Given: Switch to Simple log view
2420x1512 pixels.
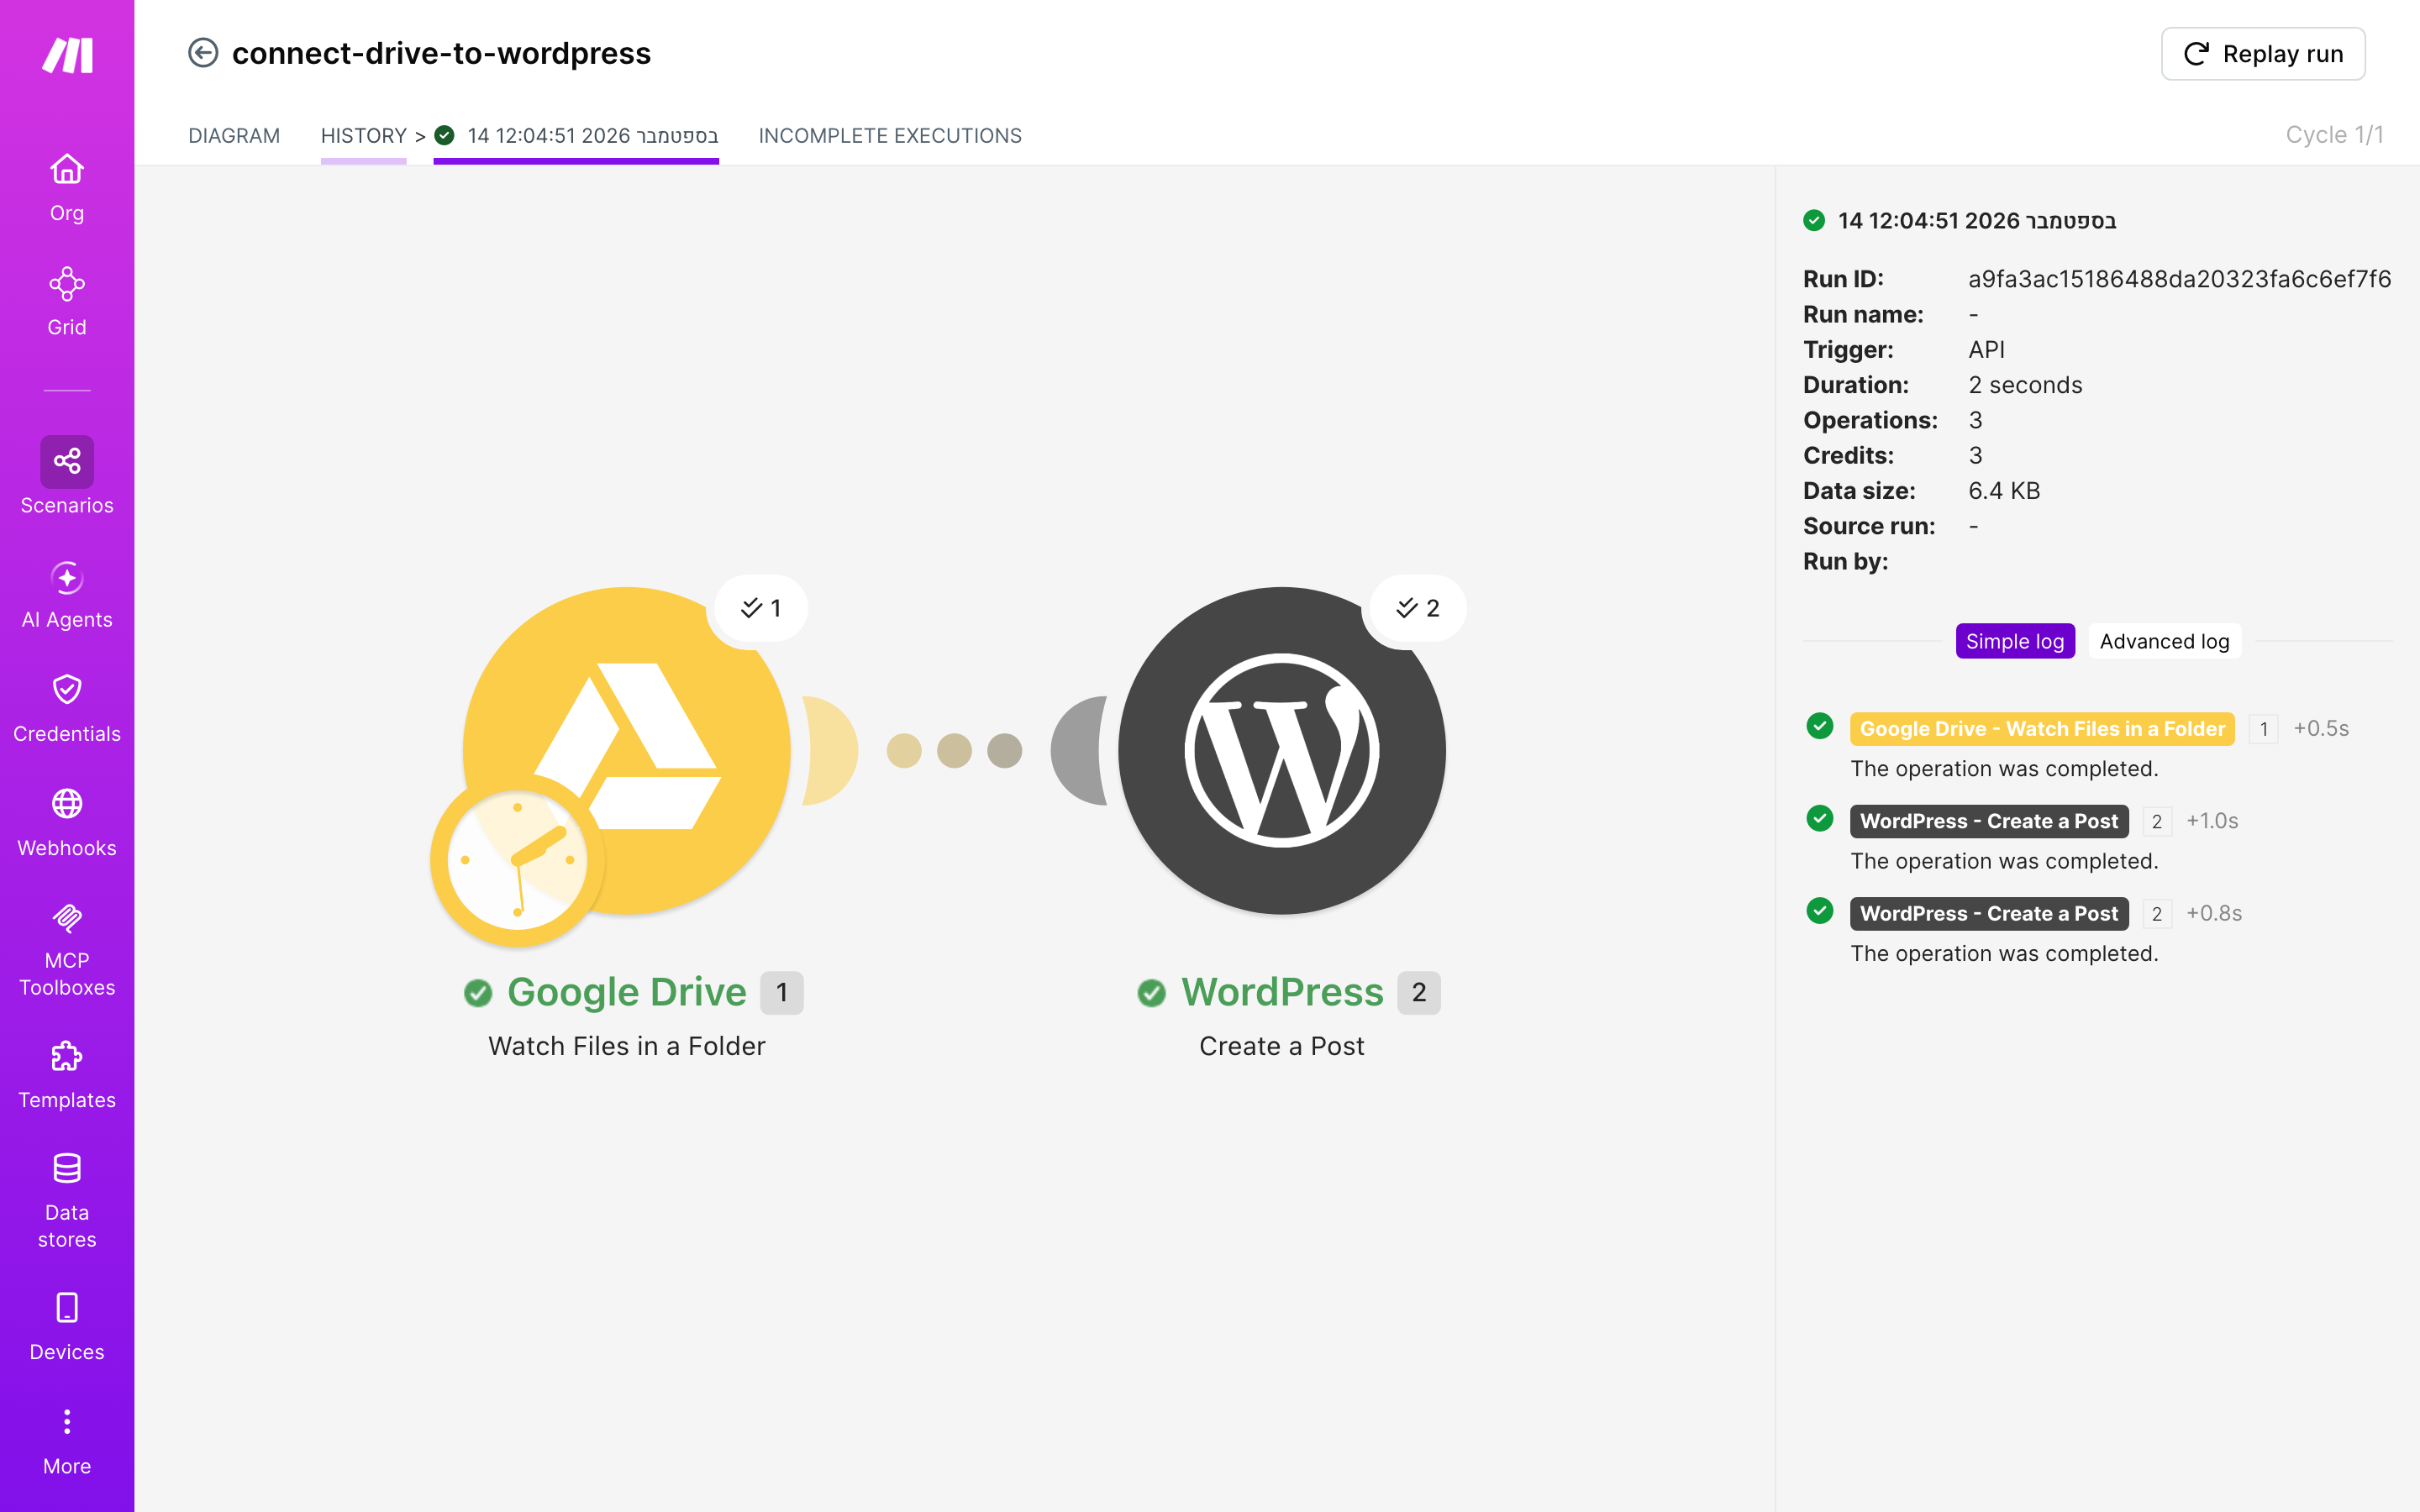Looking at the screenshot, I should [2015, 641].
